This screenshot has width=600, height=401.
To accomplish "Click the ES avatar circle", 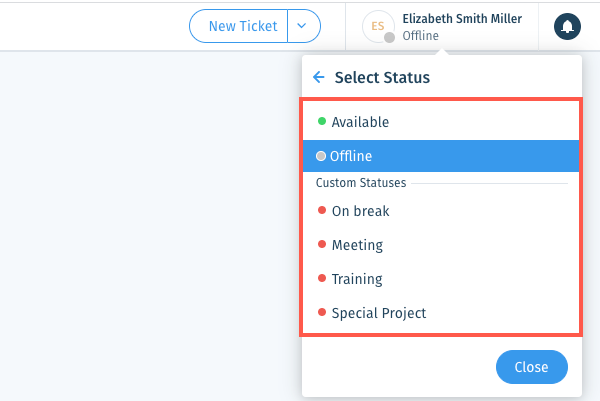I will coord(378,26).
